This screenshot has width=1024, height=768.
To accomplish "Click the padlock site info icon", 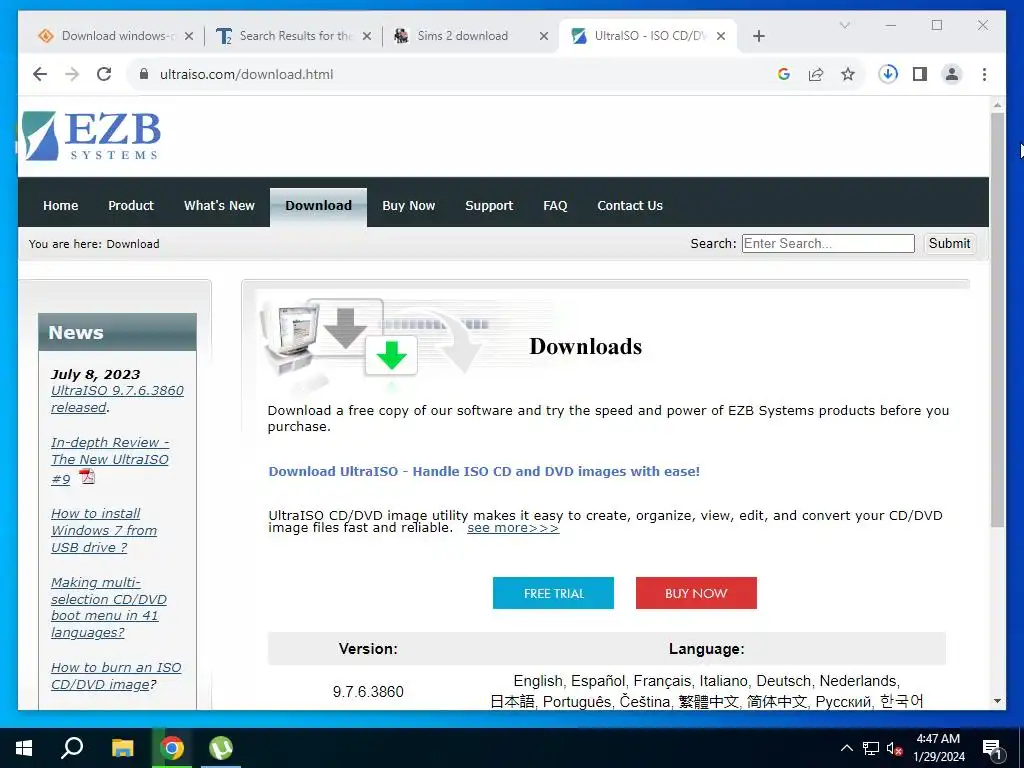I will coord(144,74).
